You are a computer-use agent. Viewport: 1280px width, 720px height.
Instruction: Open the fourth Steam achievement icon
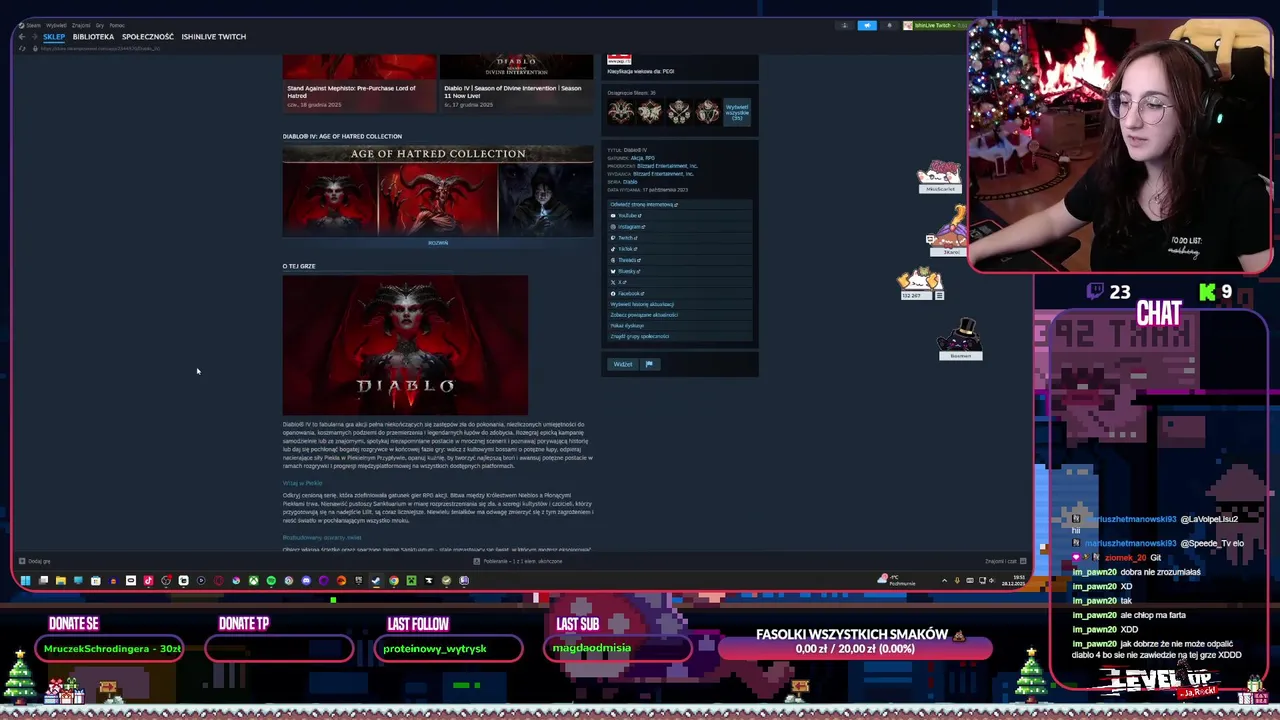coord(708,111)
